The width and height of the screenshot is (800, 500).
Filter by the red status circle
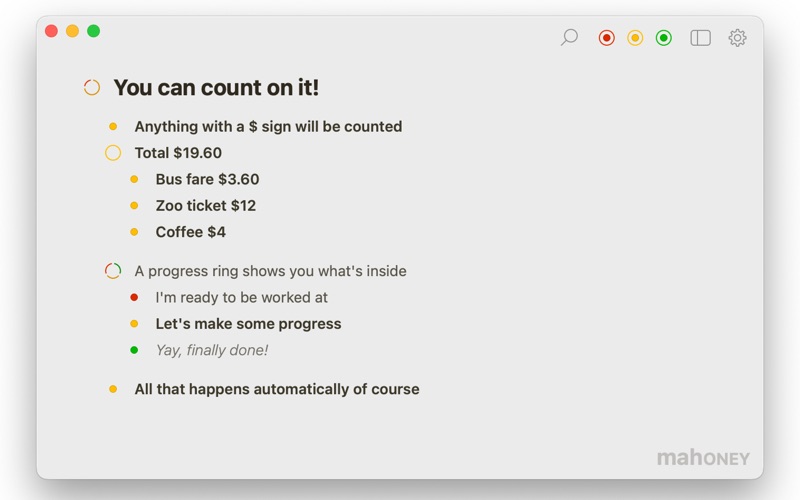(607, 38)
